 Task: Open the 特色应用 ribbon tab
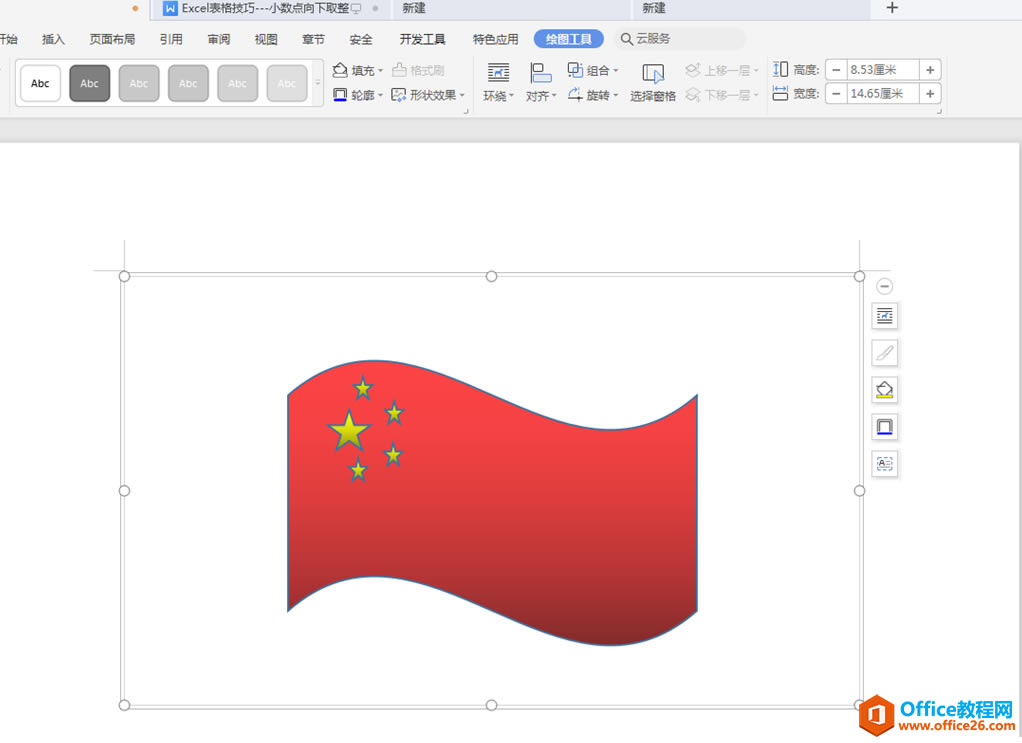coord(495,39)
